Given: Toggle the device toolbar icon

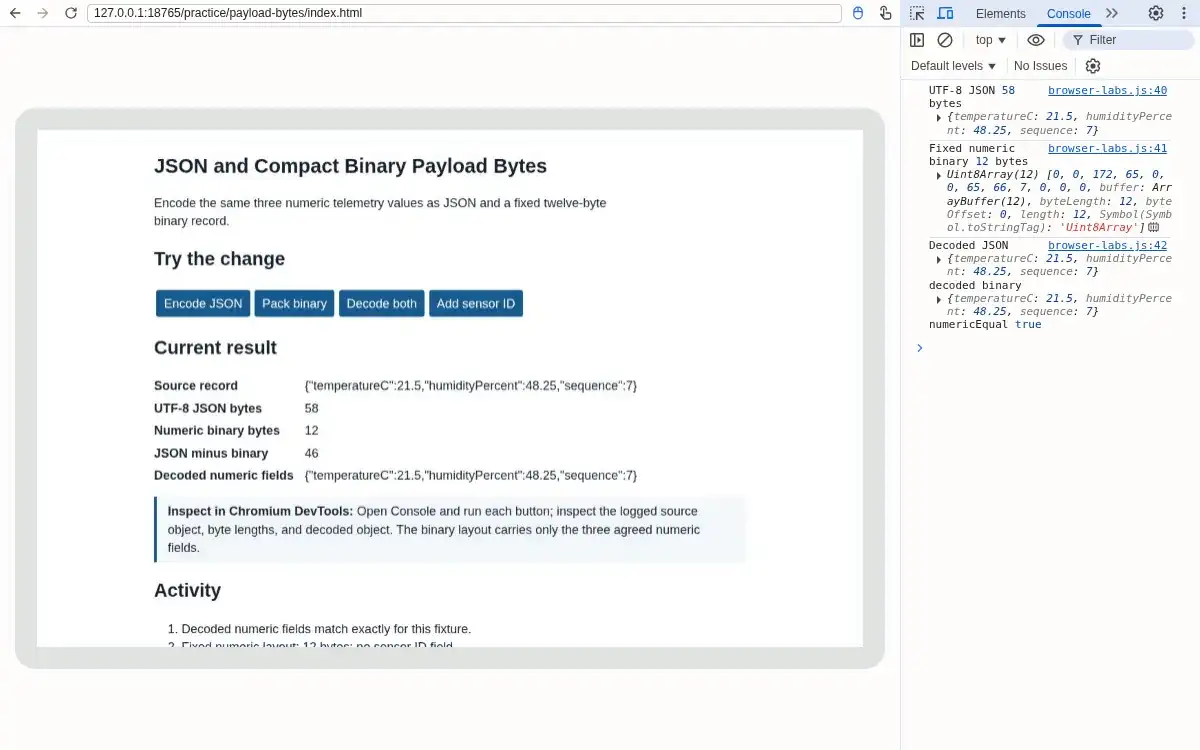Looking at the screenshot, I should click(x=945, y=13).
